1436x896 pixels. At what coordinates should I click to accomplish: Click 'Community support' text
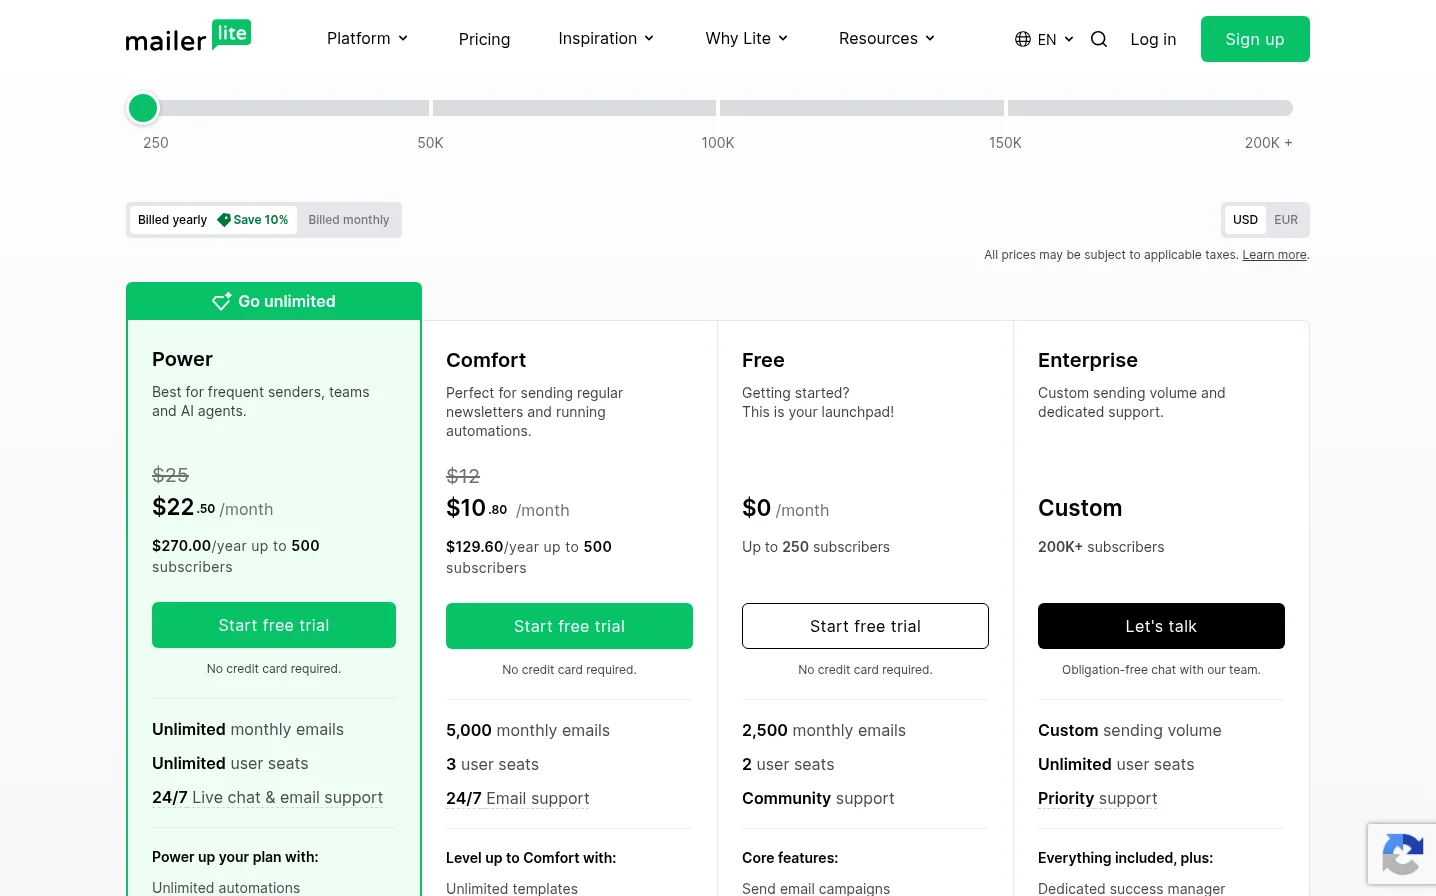pos(818,798)
